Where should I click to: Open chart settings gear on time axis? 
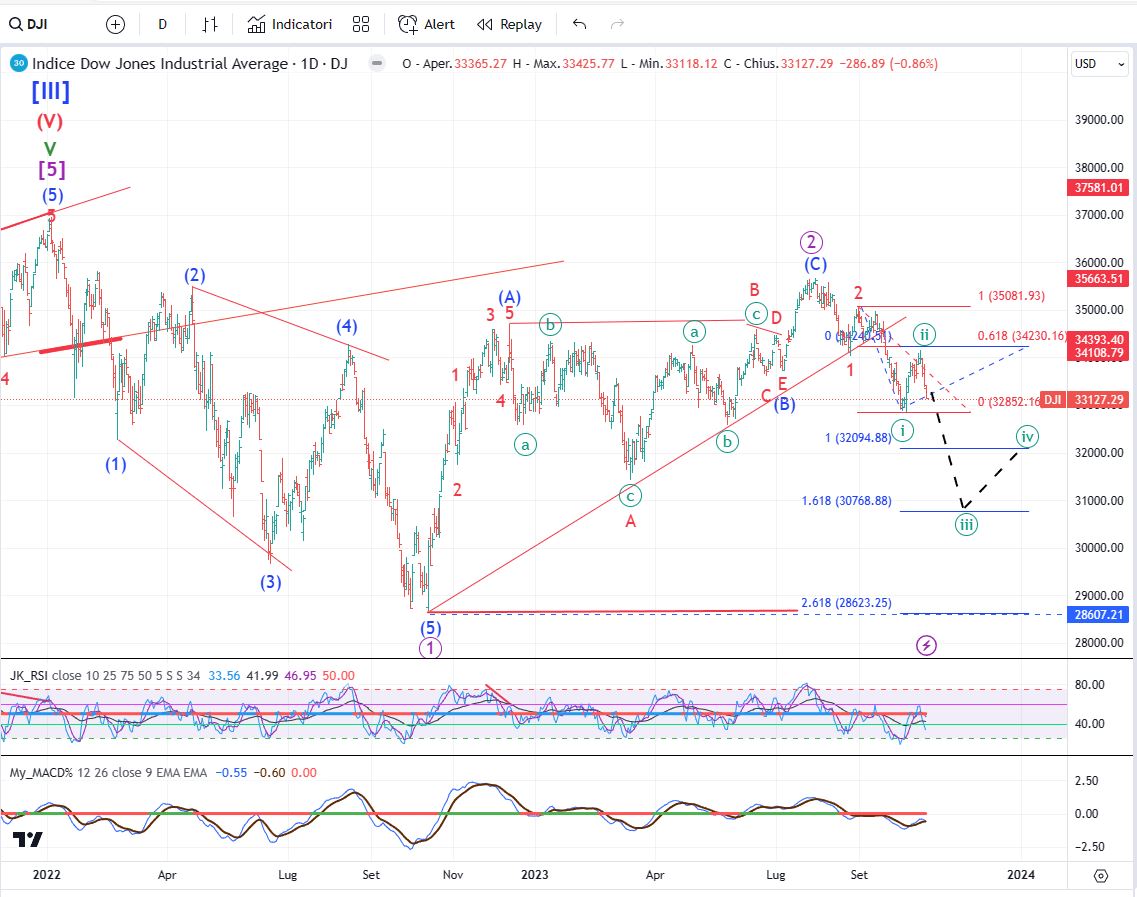click(1101, 876)
